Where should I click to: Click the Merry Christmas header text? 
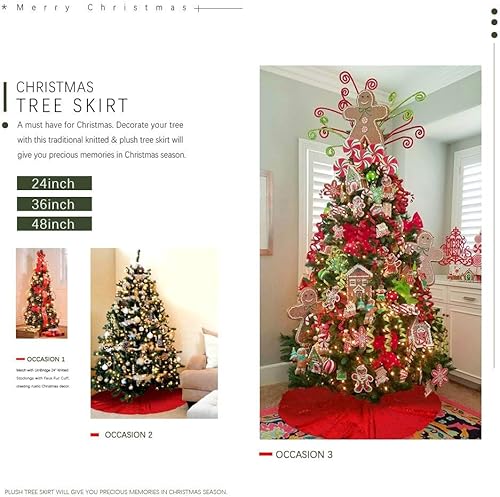[x=102, y=8]
